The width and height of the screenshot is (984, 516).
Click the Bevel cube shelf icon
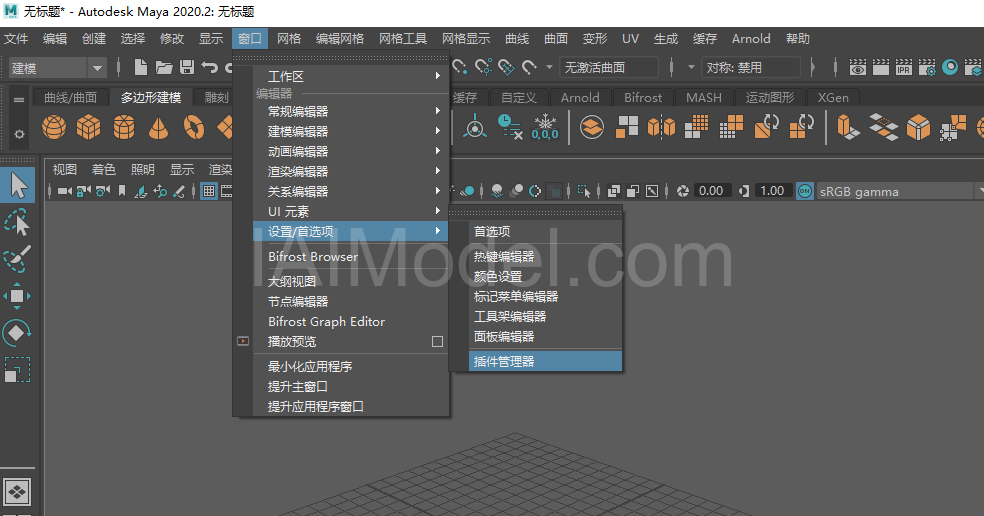[918, 127]
